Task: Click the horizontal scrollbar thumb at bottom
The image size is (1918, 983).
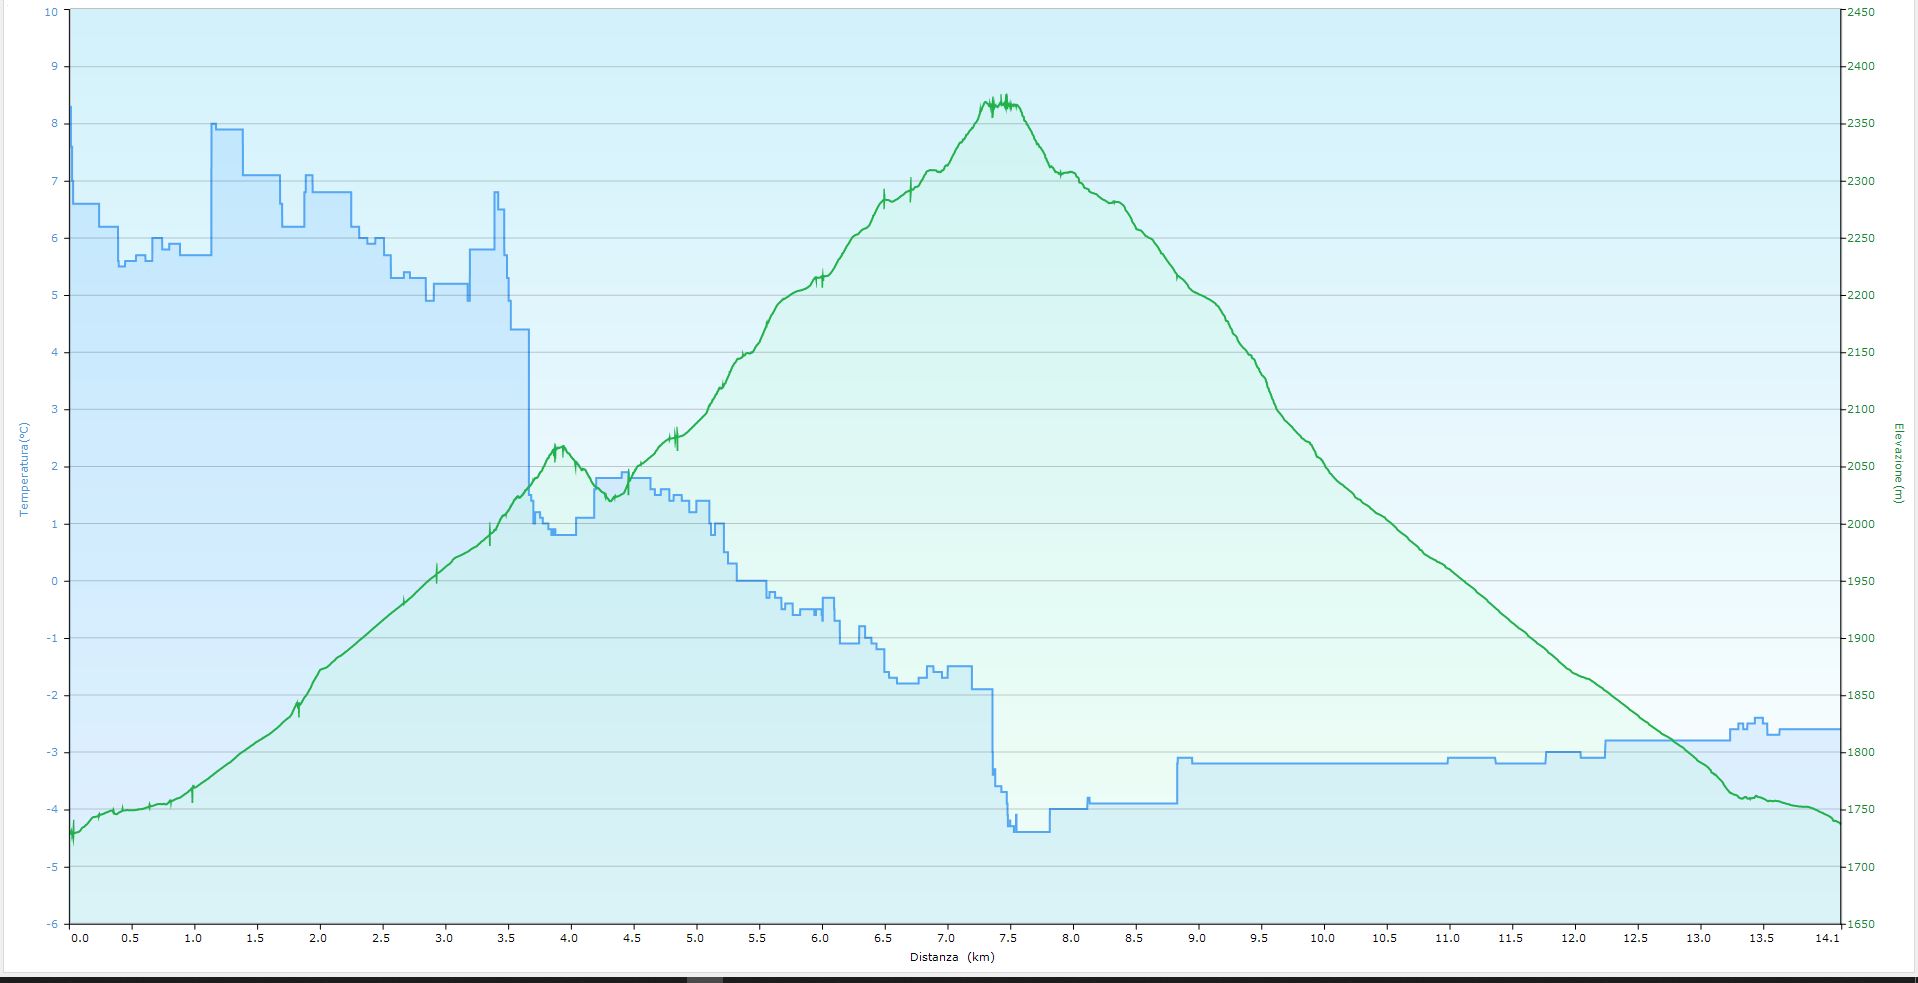Action: tap(704, 980)
